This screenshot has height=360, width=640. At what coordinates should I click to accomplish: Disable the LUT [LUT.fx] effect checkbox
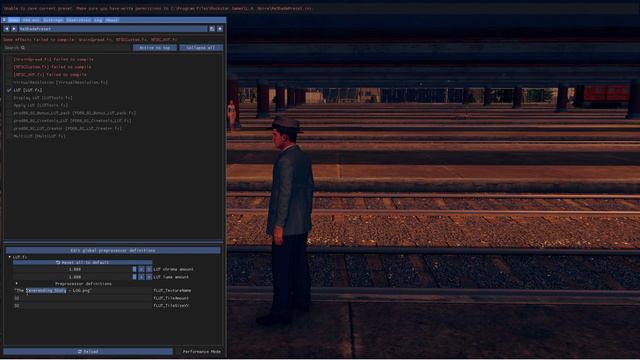9,90
